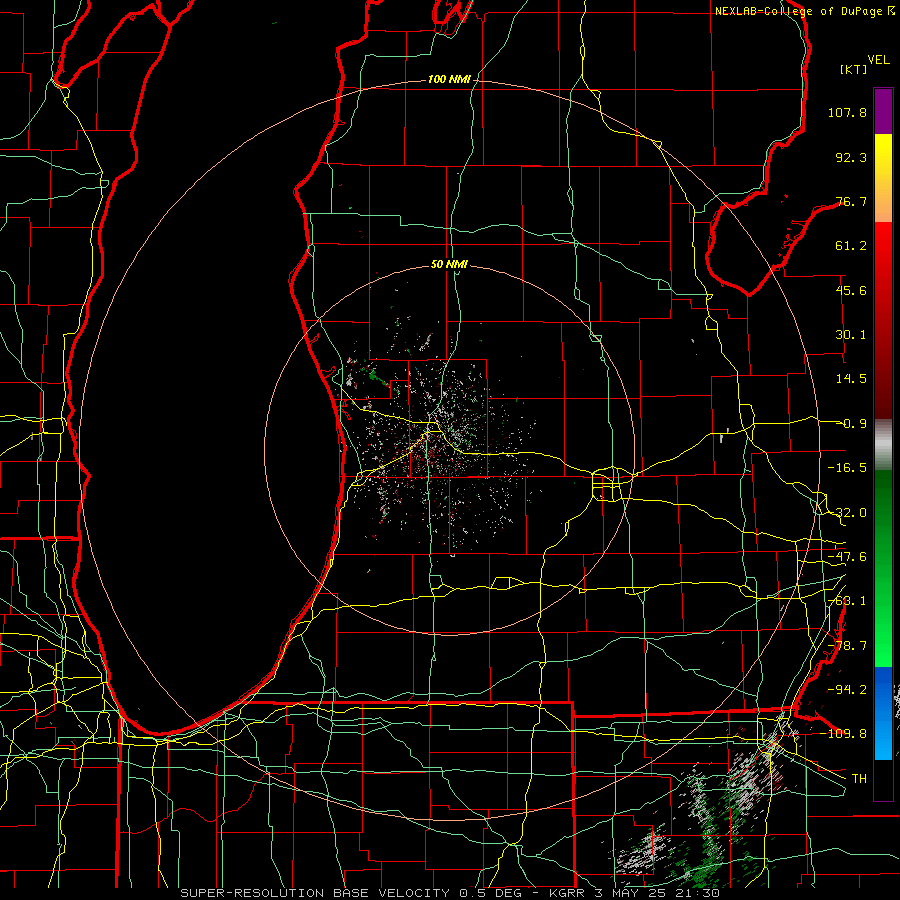Click the 14.5 value on velocity scale

pos(851,379)
